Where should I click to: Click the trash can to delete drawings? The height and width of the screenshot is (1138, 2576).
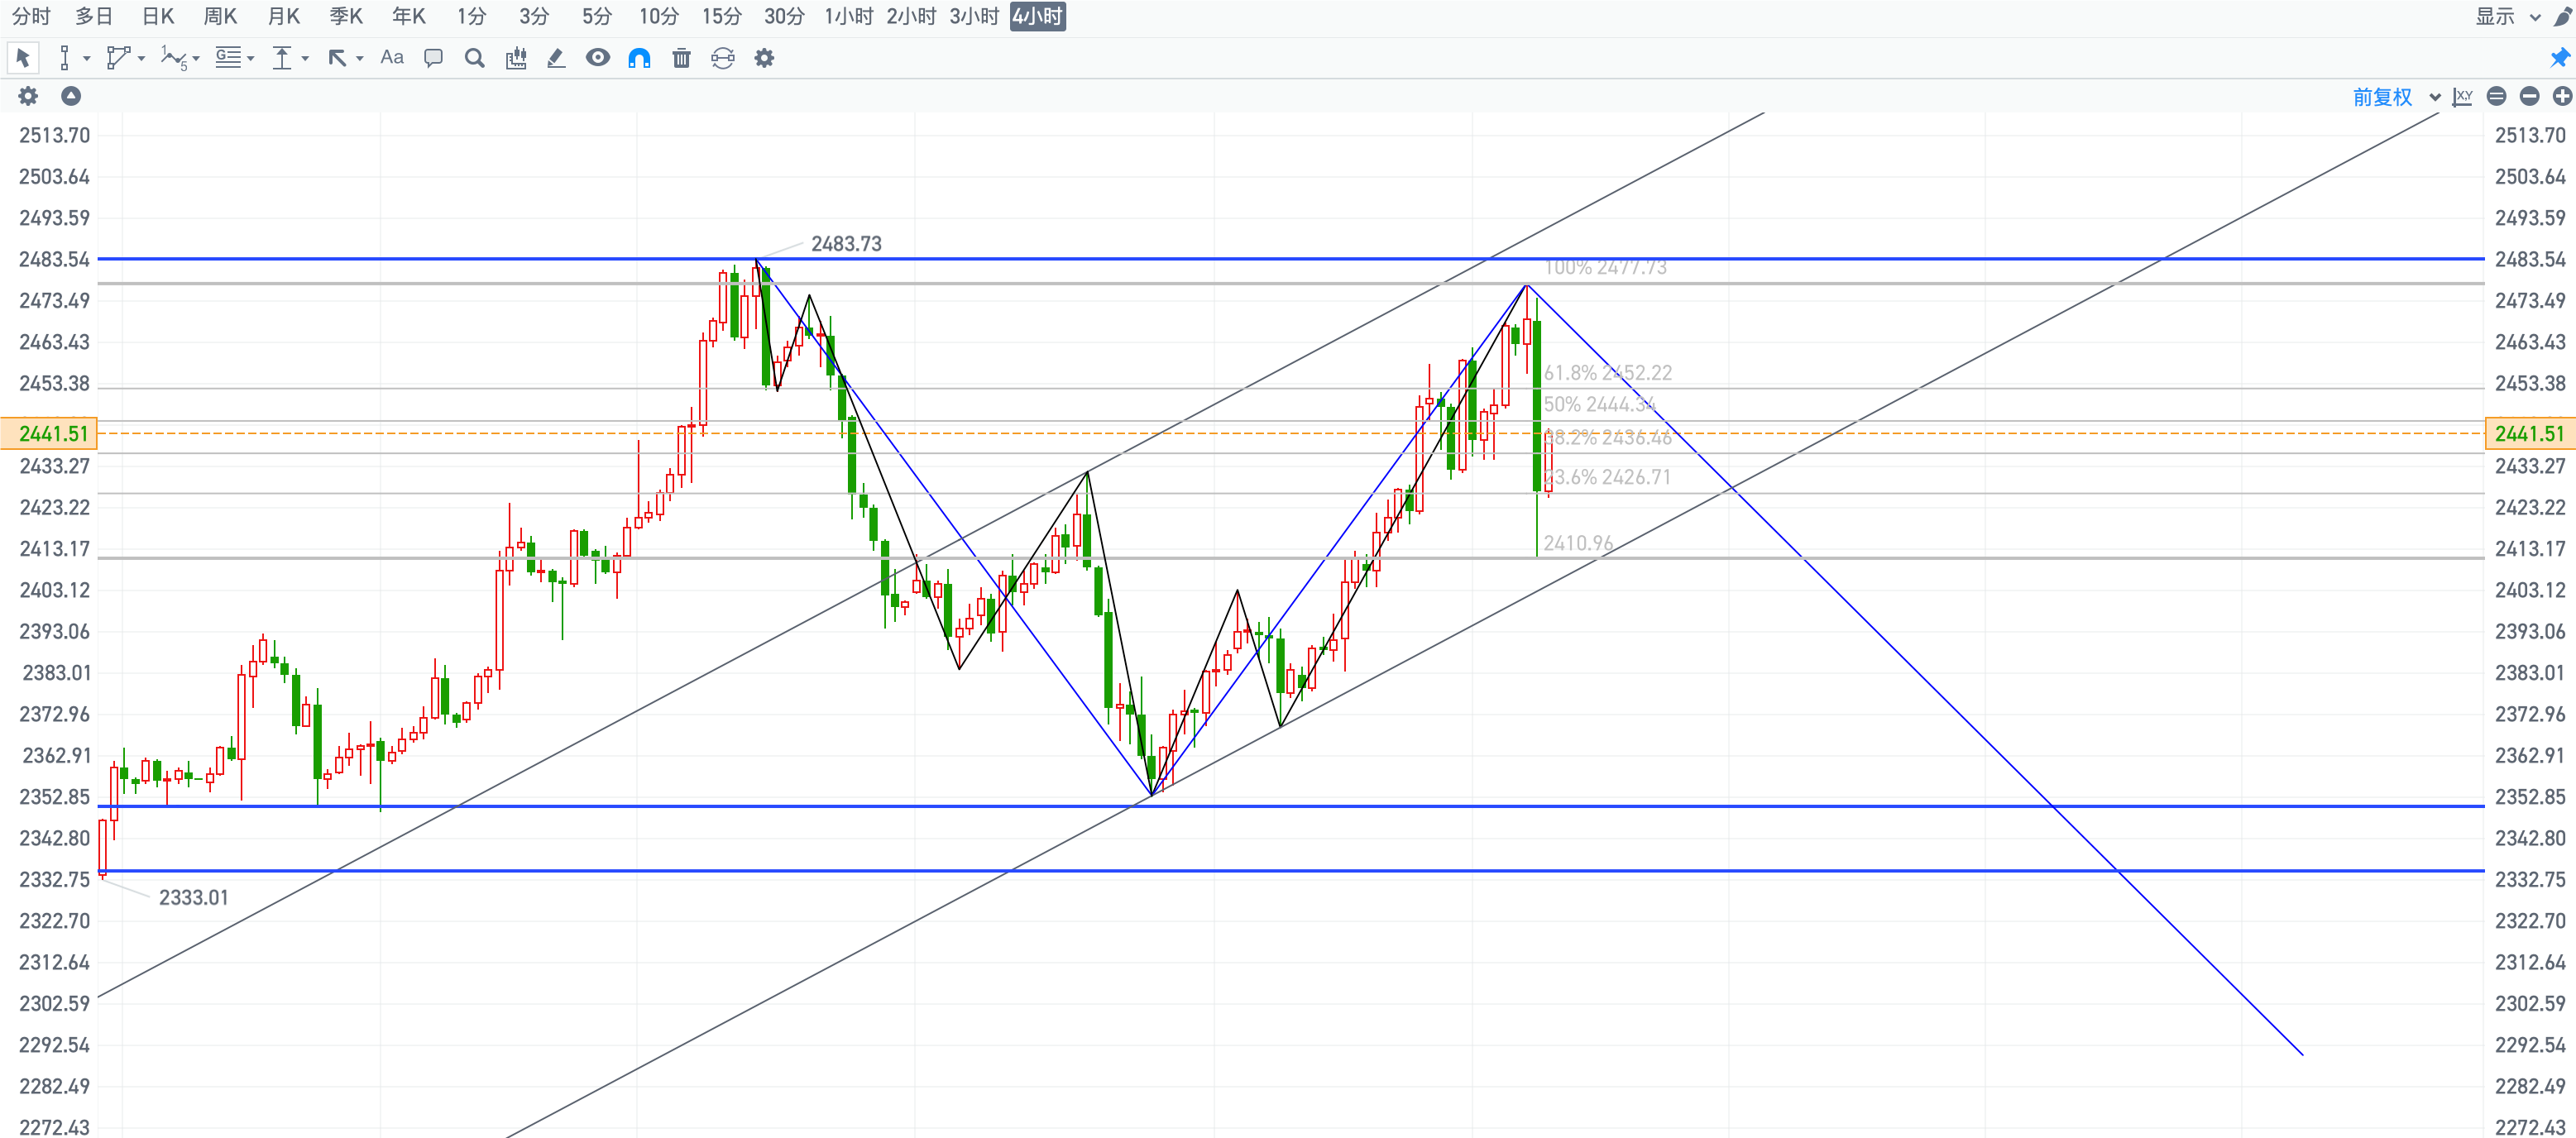(681, 58)
